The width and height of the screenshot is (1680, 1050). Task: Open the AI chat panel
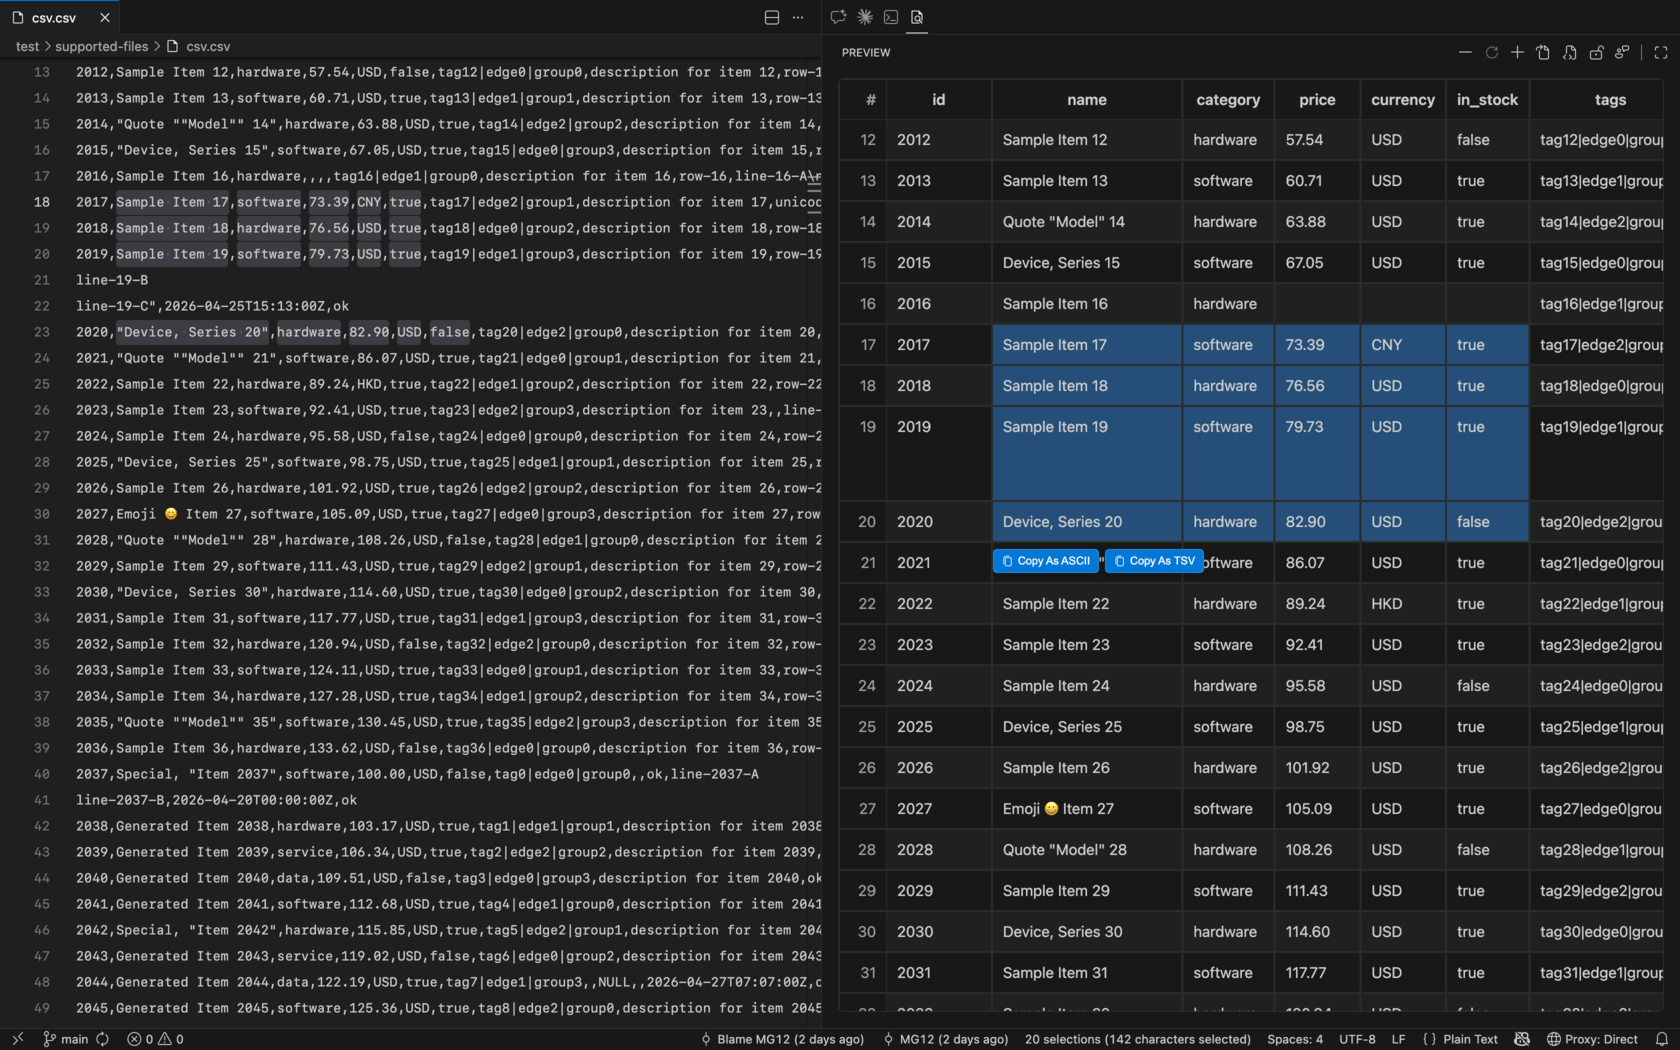coord(838,17)
